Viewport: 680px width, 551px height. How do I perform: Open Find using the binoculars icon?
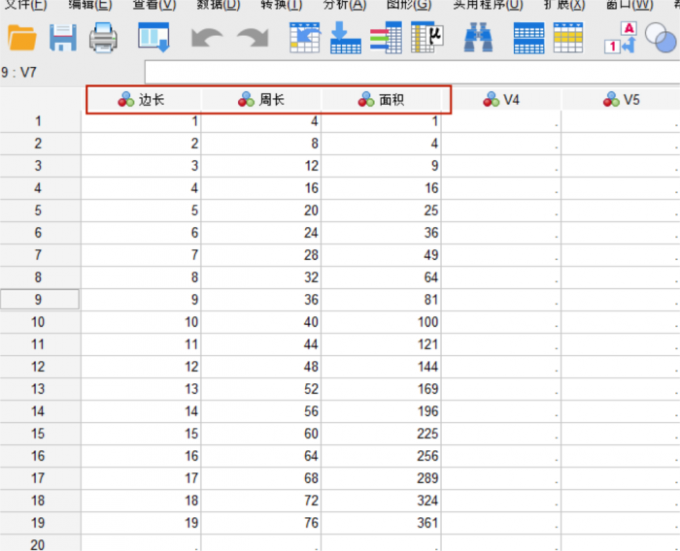[x=479, y=38]
